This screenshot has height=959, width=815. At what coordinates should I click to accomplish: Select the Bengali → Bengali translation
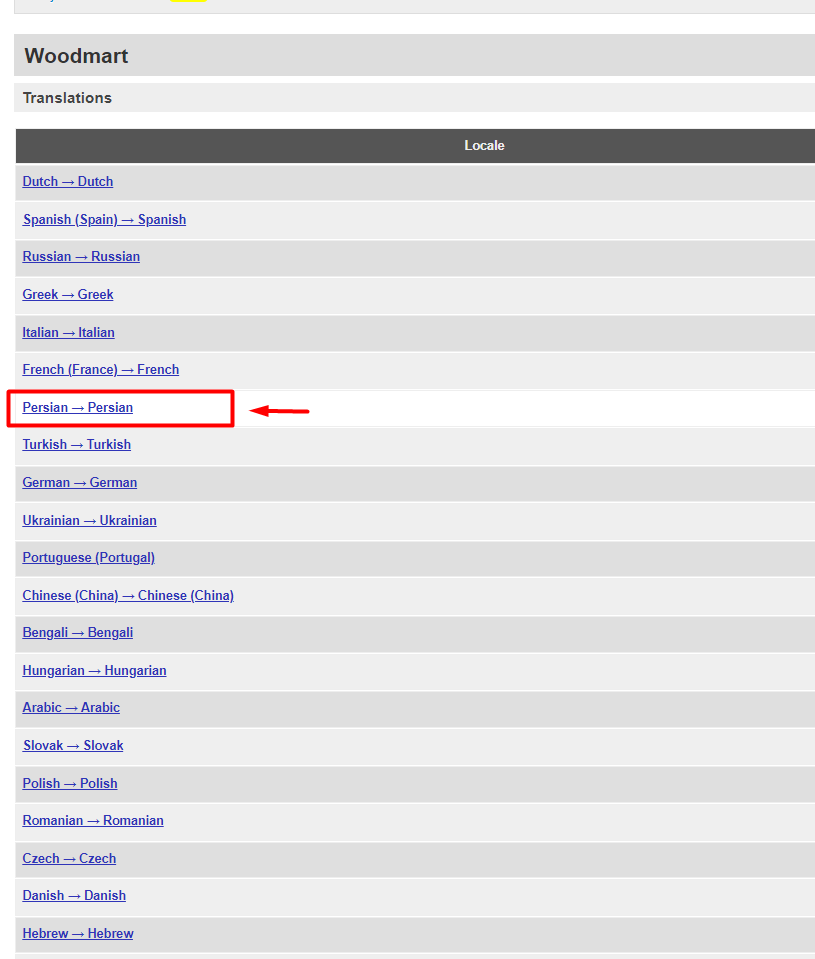(78, 633)
